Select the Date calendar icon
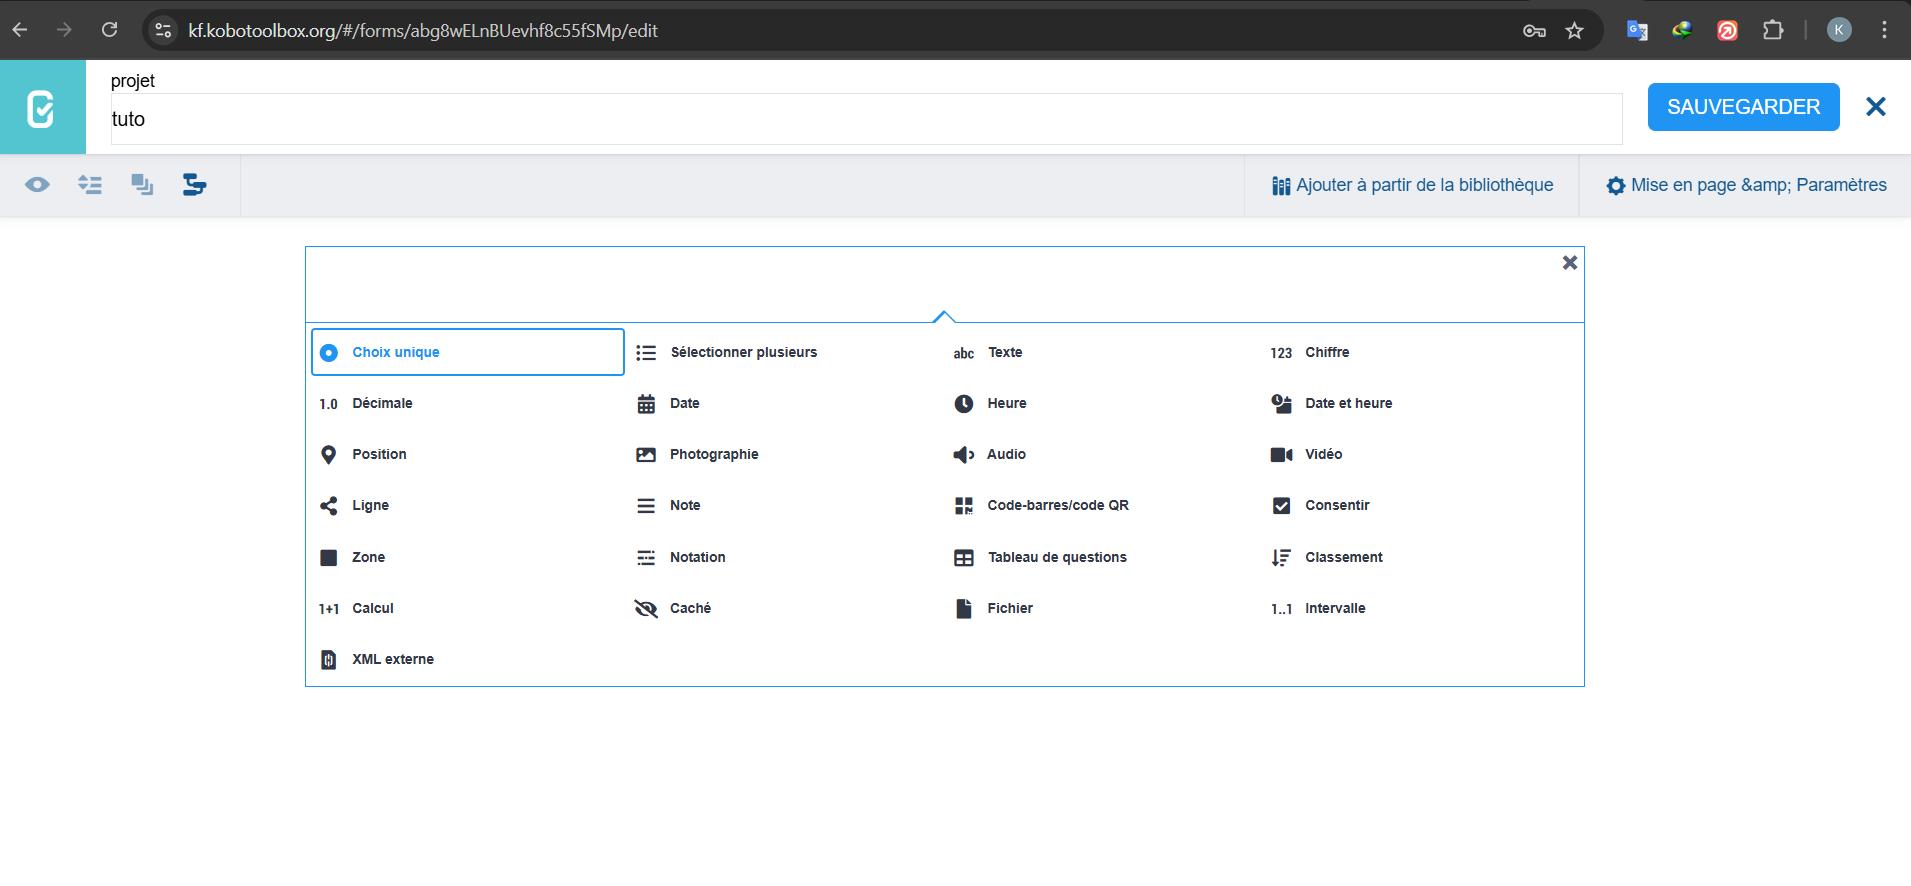 tap(646, 404)
